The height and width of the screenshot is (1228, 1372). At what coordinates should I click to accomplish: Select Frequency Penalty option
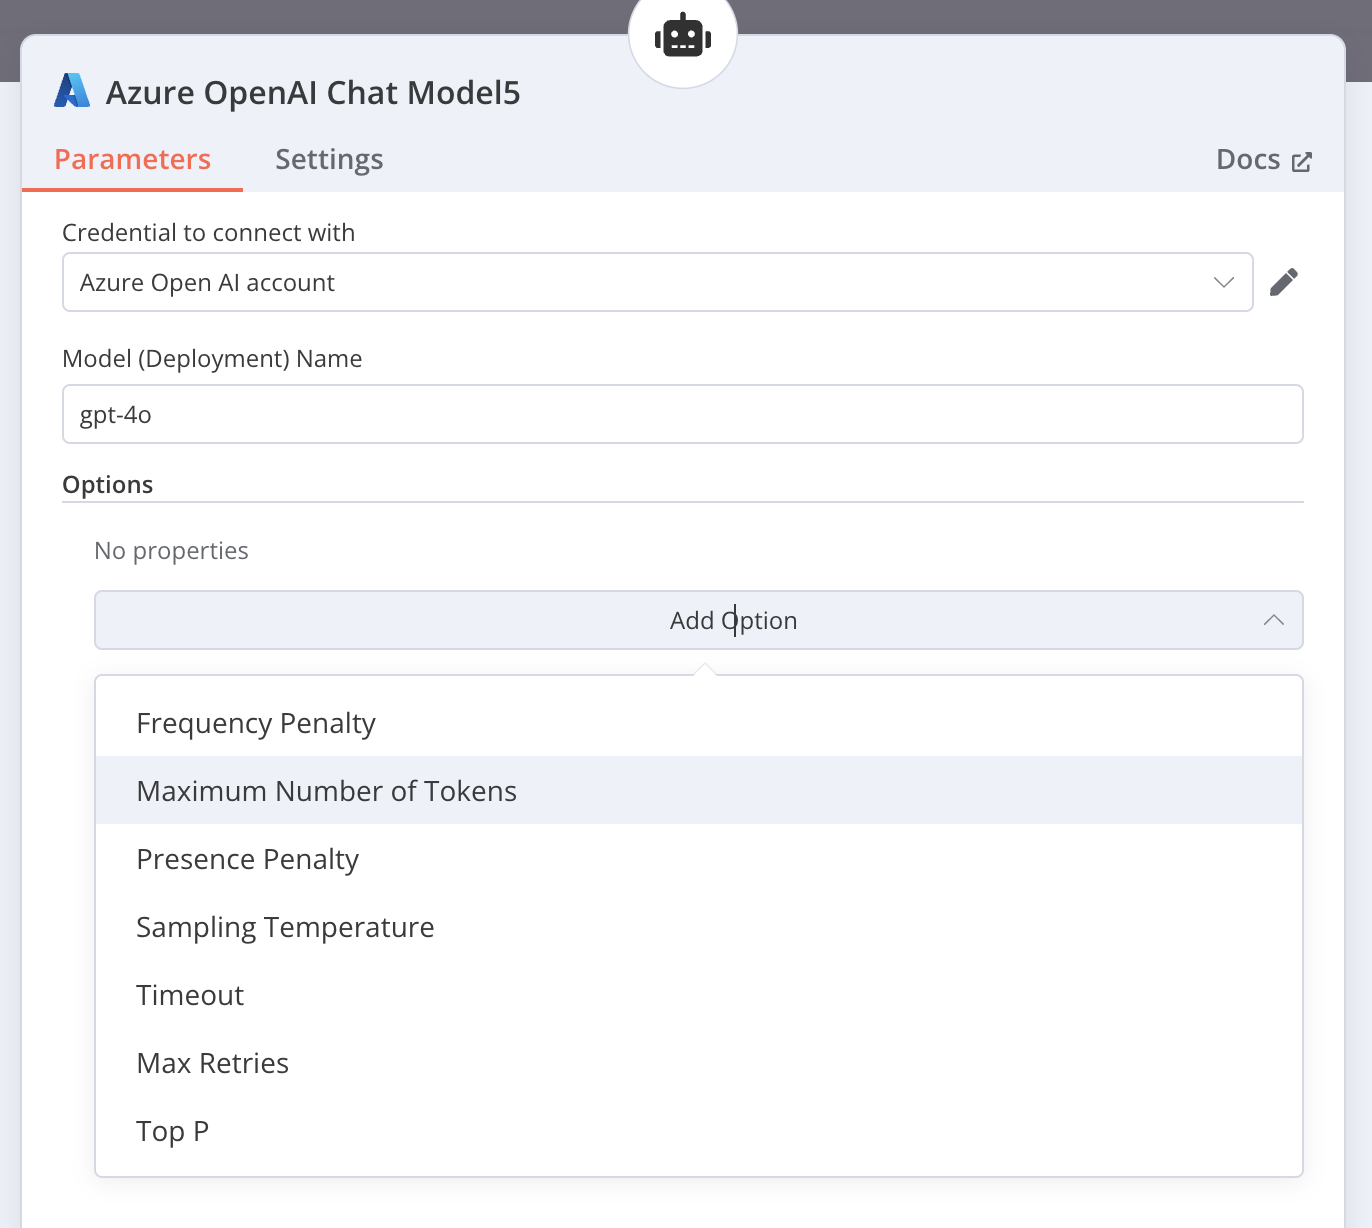(256, 723)
